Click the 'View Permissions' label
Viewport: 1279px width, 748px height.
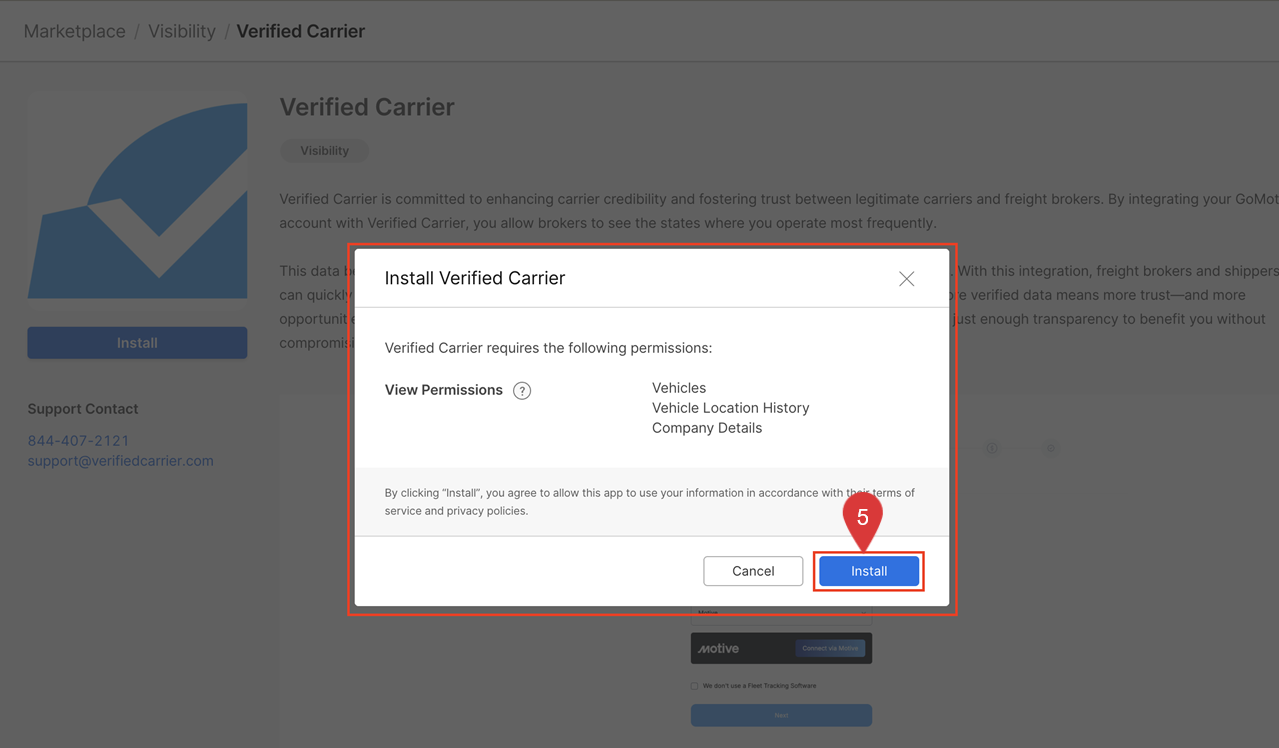444,390
